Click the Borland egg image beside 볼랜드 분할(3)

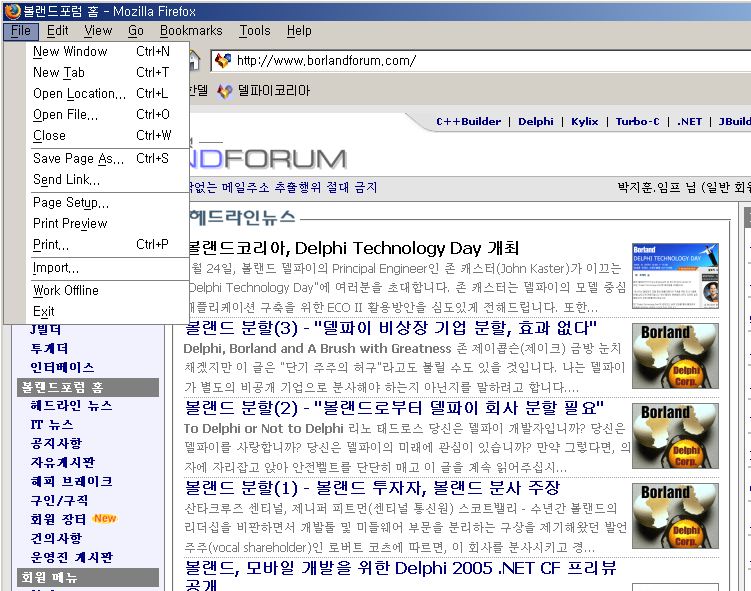click(x=674, y=355)
